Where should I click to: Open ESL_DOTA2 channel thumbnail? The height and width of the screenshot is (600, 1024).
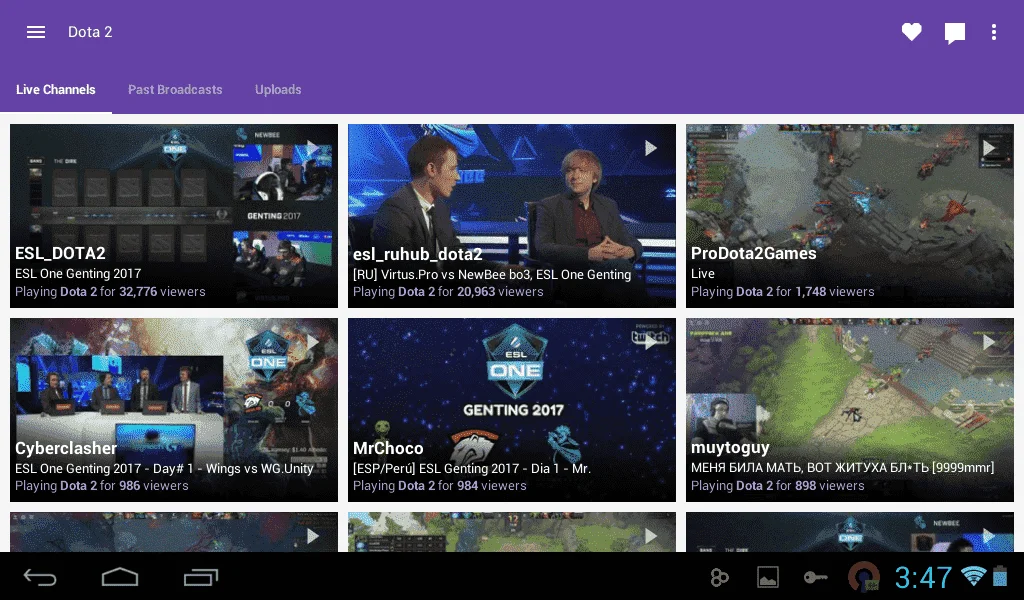point(174,216)
